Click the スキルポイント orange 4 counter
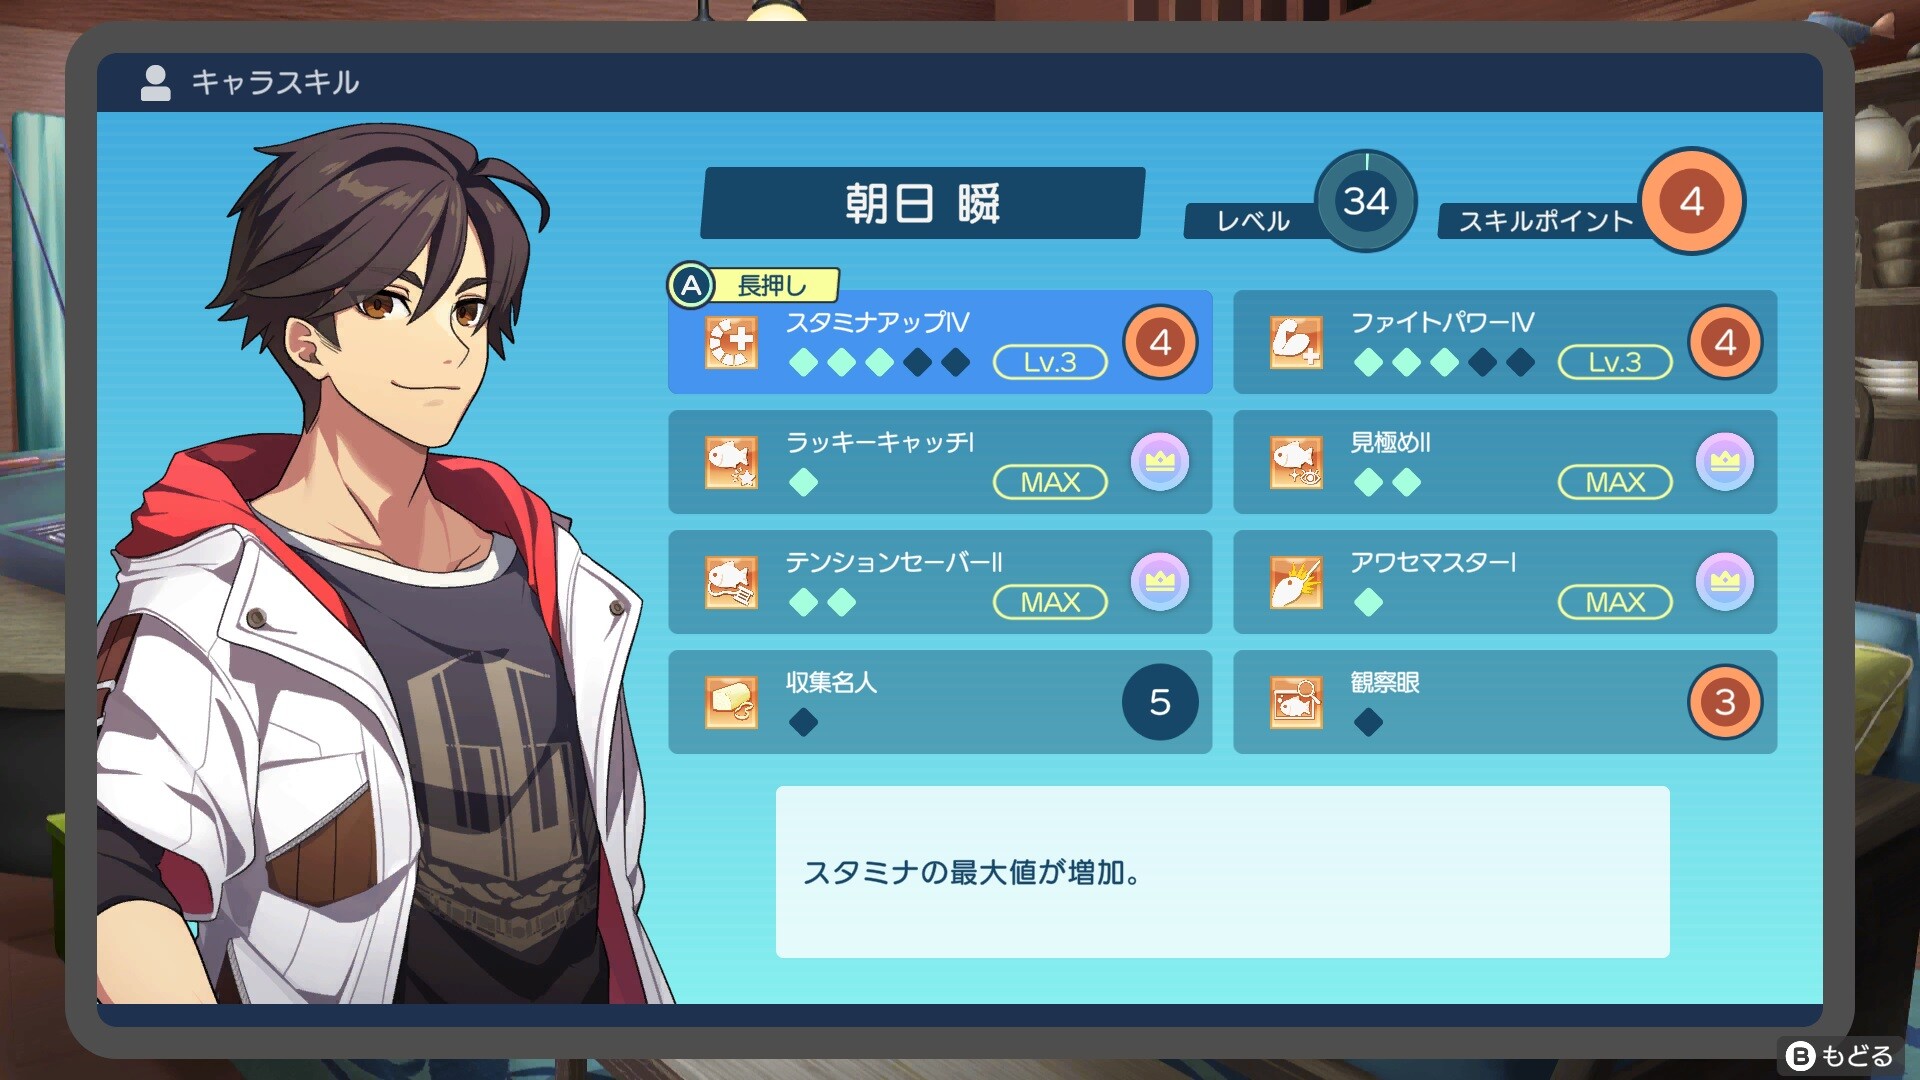Image resolution: width=1920 pixels, height=1080 pixels. click(x=1692, y=201)
